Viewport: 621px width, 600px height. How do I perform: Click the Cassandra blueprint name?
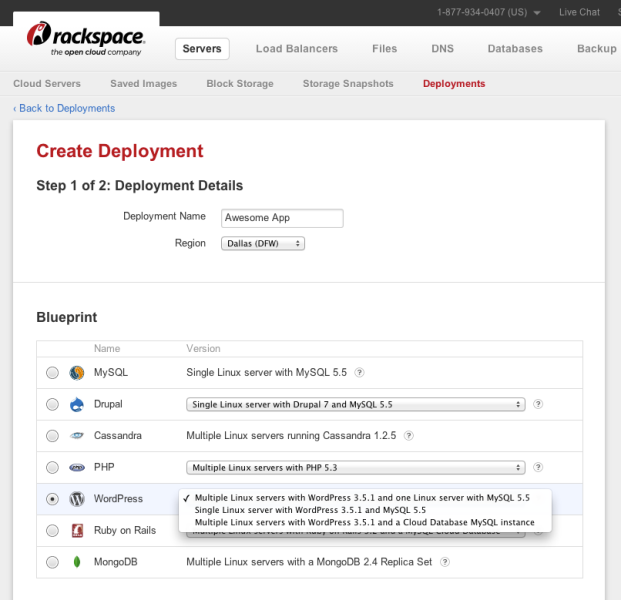[x=118, y=436]
